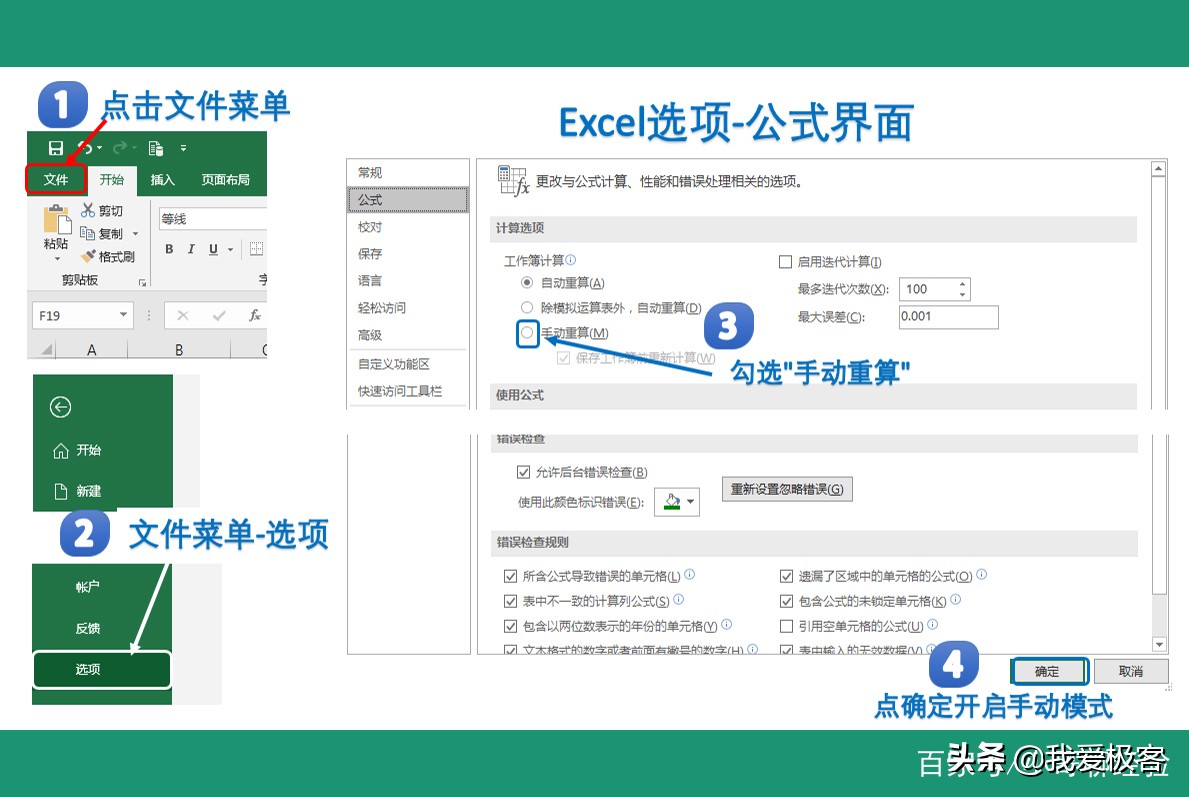Screen dimensions: 1189x797
Task: Click the enter checkmark icon in formula bar
Action: click(219, 315)
